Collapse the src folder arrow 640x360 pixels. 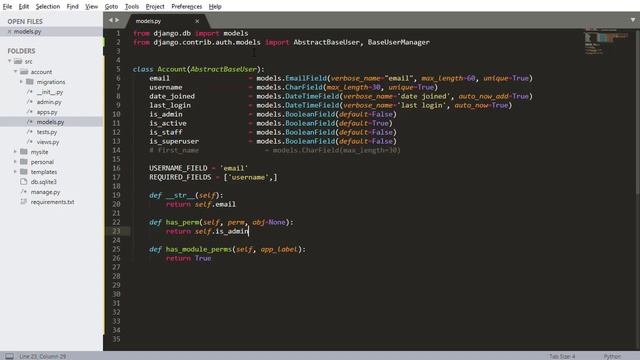[x=9, y=61]
